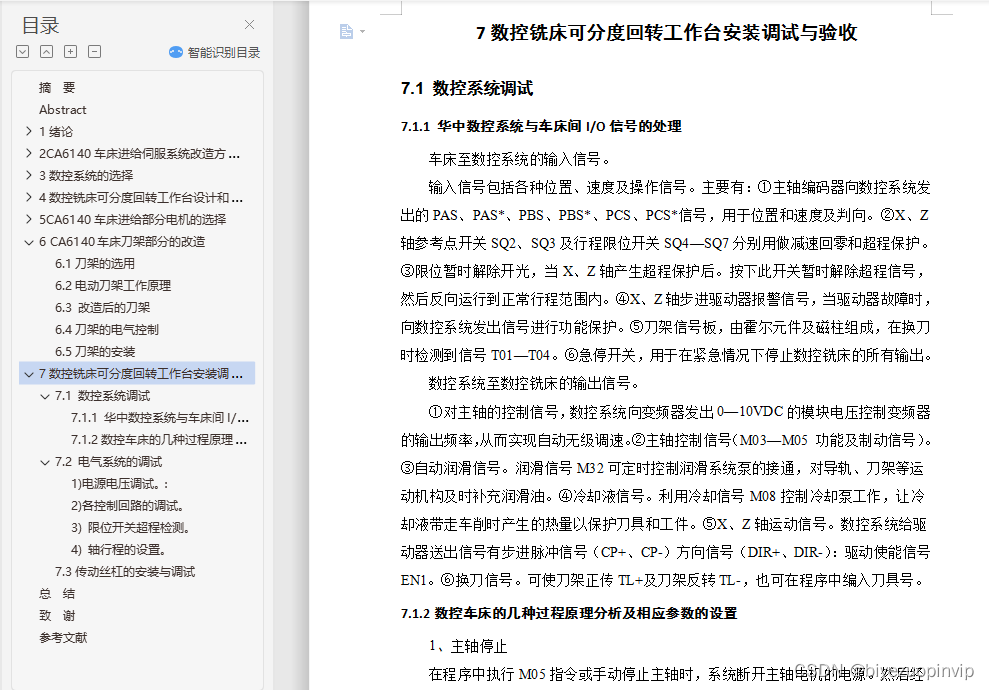Expand the 3 数控系统的选择 node
The height and width of the screenshot is (690, 989).
[x=28, y=175]
